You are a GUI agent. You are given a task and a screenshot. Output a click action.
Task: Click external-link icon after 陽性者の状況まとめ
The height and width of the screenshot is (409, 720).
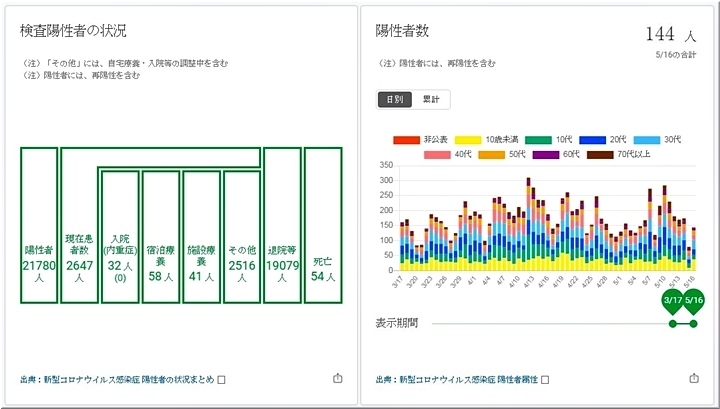pos(222,380)
